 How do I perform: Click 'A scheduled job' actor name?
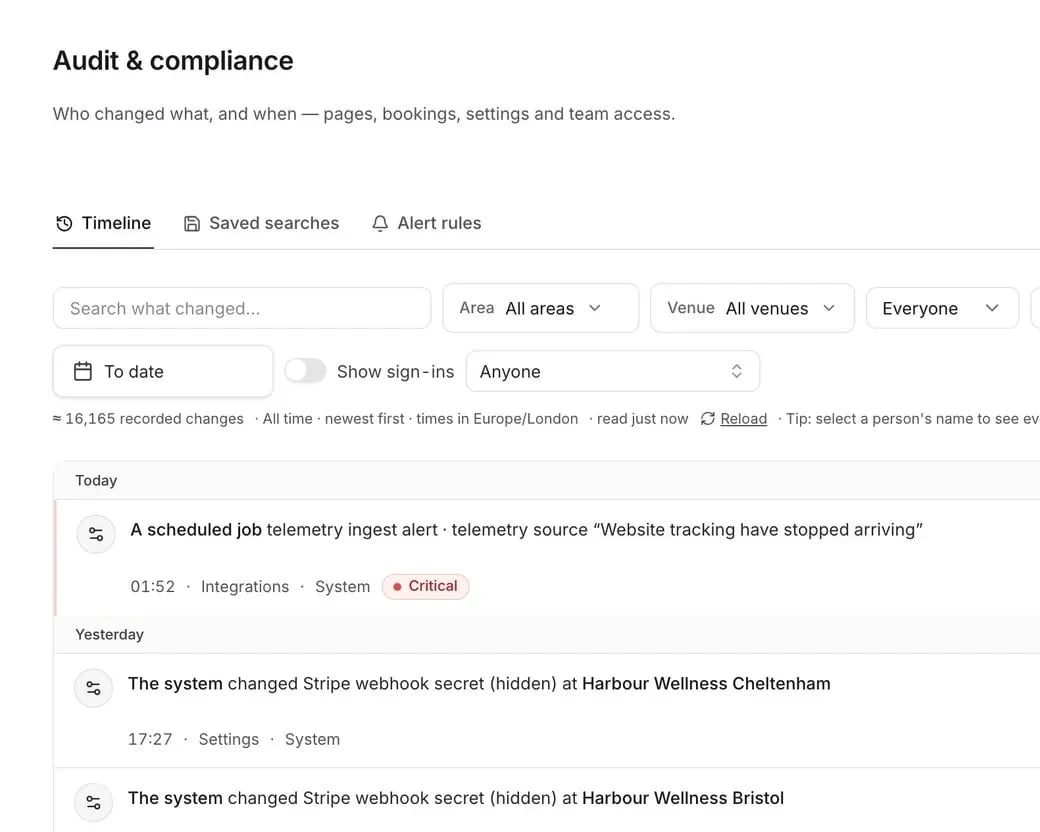(x=196, y=530)
